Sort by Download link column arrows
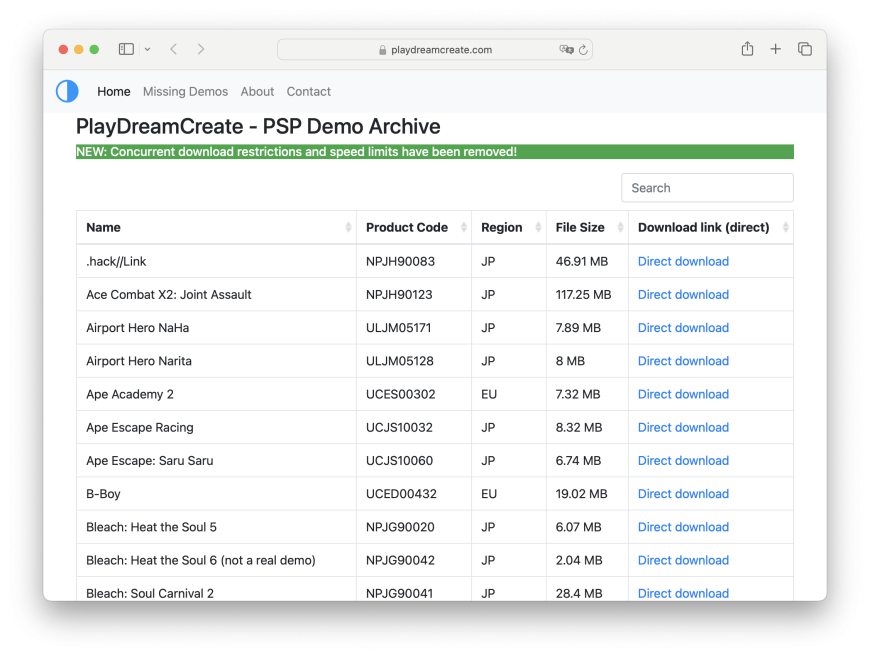 pyautogui.click(x=786, y=227)
